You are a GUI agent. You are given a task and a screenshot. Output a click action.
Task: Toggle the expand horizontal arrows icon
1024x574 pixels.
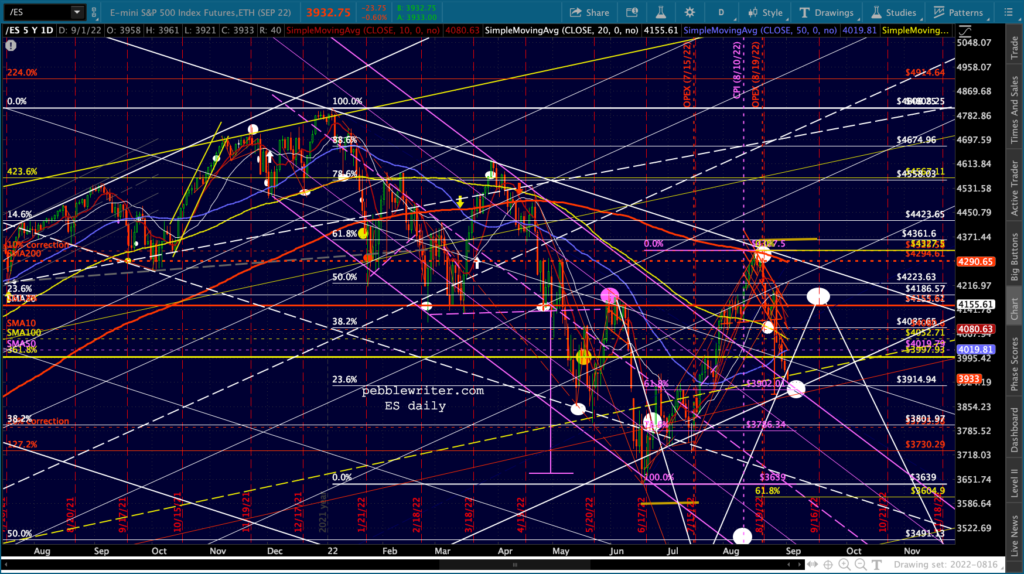tap(812, 565)
